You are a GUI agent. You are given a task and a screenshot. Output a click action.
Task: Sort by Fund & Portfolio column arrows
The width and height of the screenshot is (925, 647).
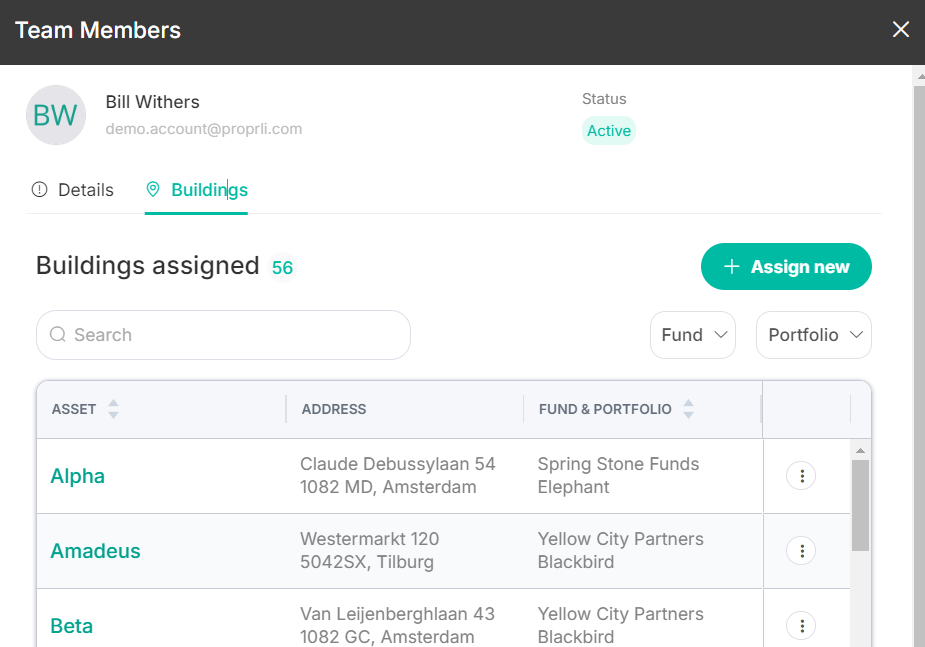click(x=688, y=409)
